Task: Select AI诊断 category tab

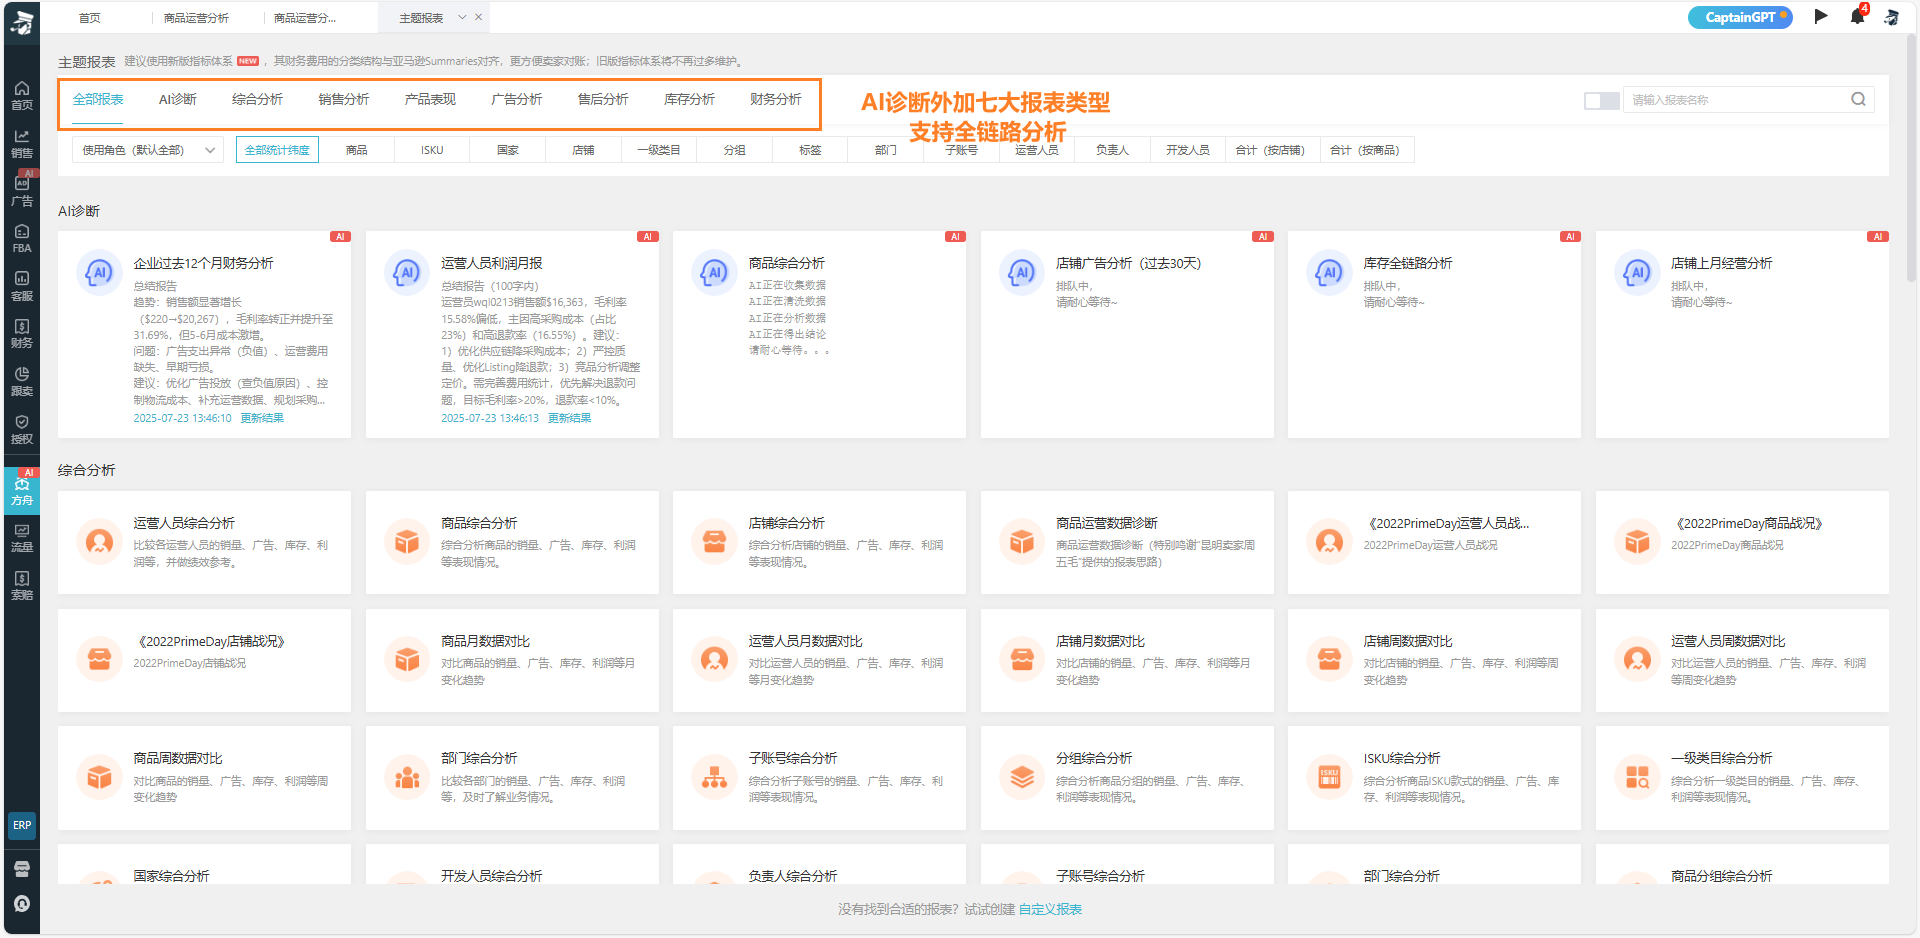Action: coord(178,99)
